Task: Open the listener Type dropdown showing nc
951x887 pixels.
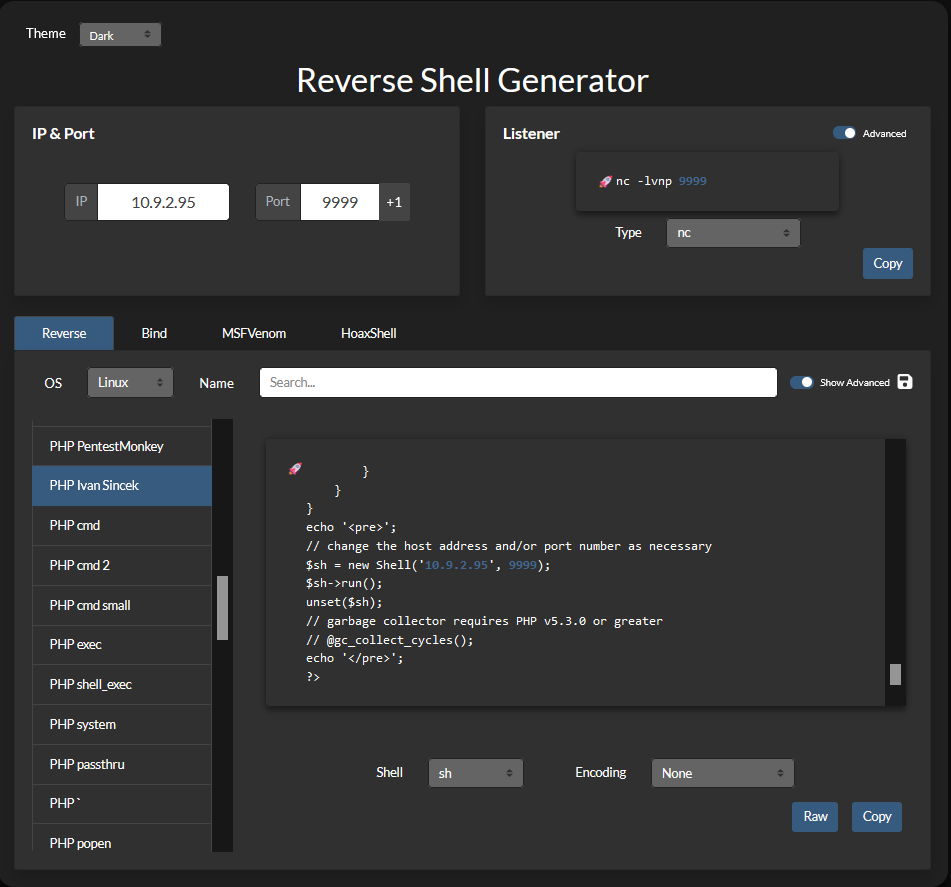Action: point(733,233)
